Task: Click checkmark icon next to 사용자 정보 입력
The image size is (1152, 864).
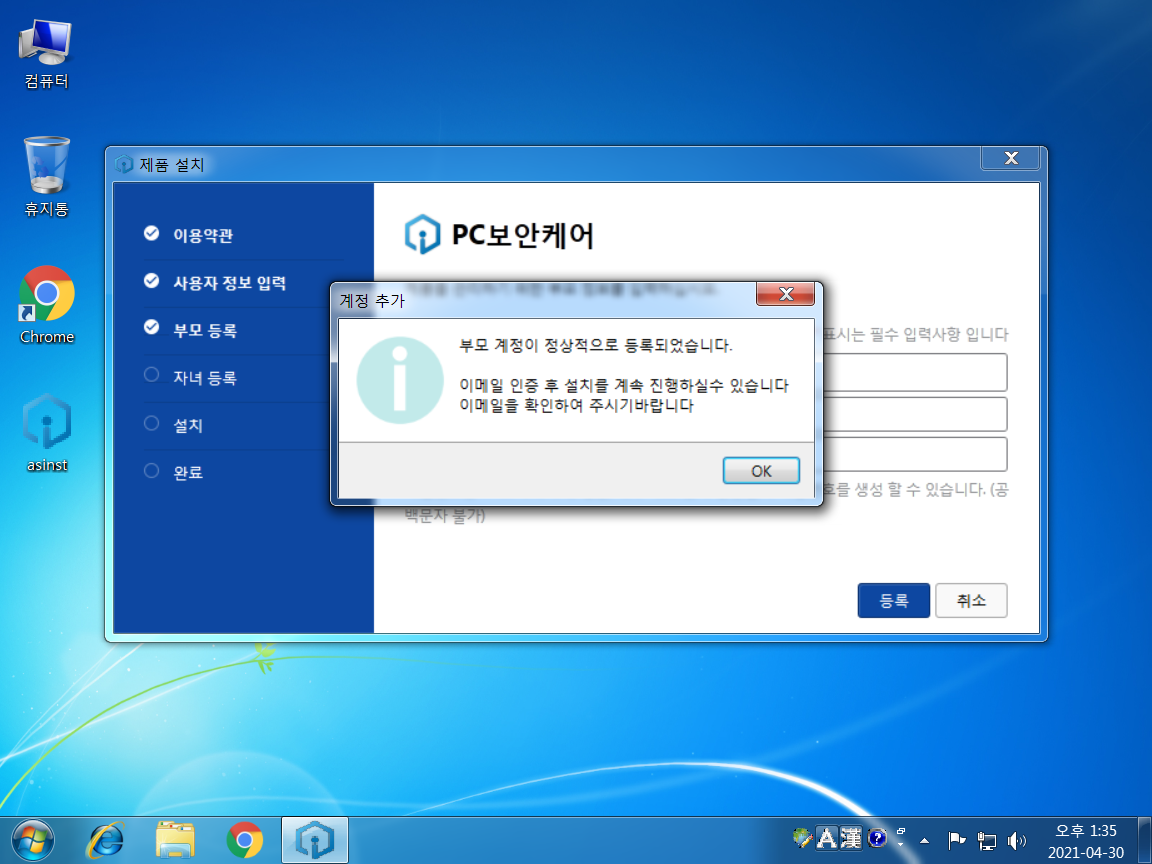Action: point(151,281)
